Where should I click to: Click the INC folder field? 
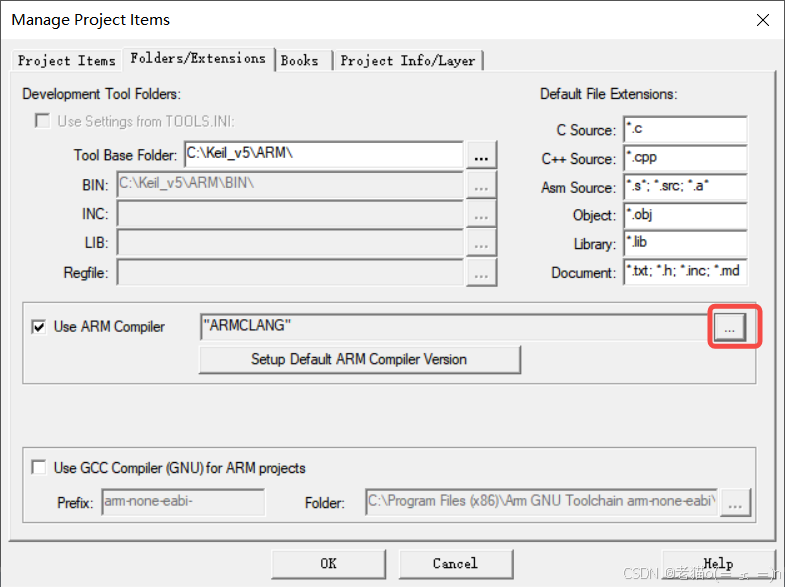pyautogui.click(x=290, y=214)
